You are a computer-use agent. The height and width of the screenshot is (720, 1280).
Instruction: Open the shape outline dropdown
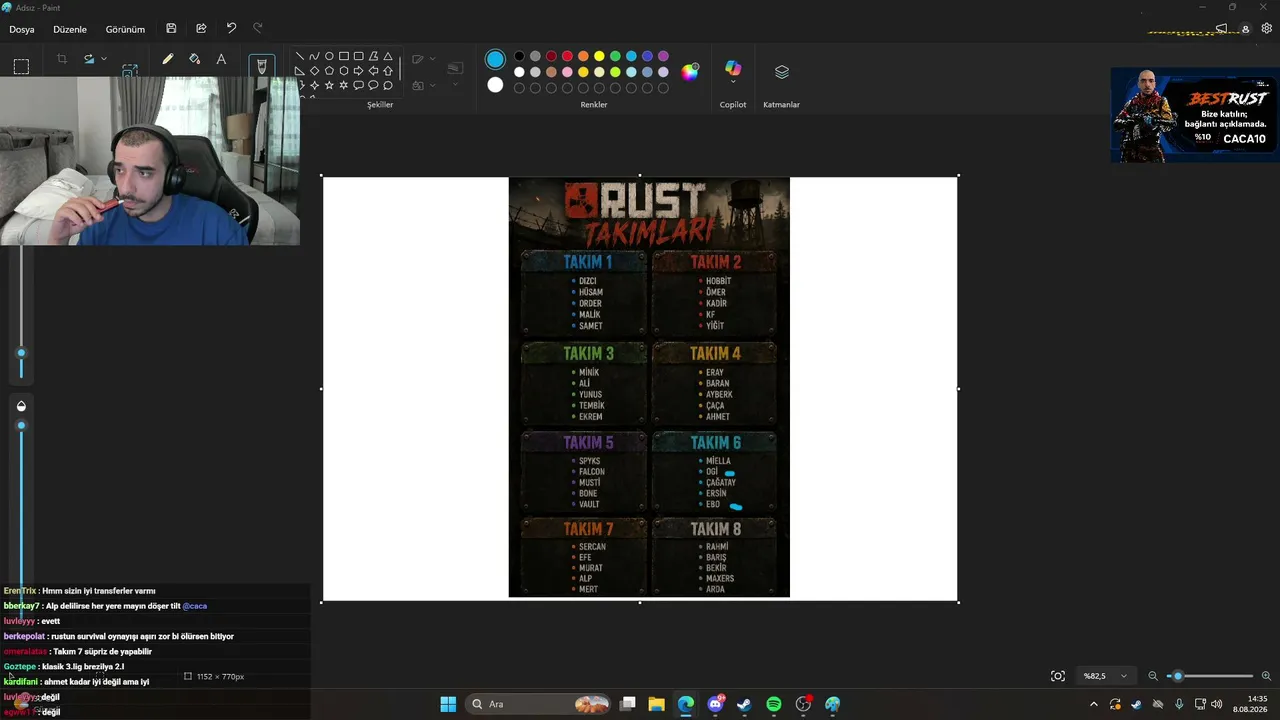click(423, 59)
